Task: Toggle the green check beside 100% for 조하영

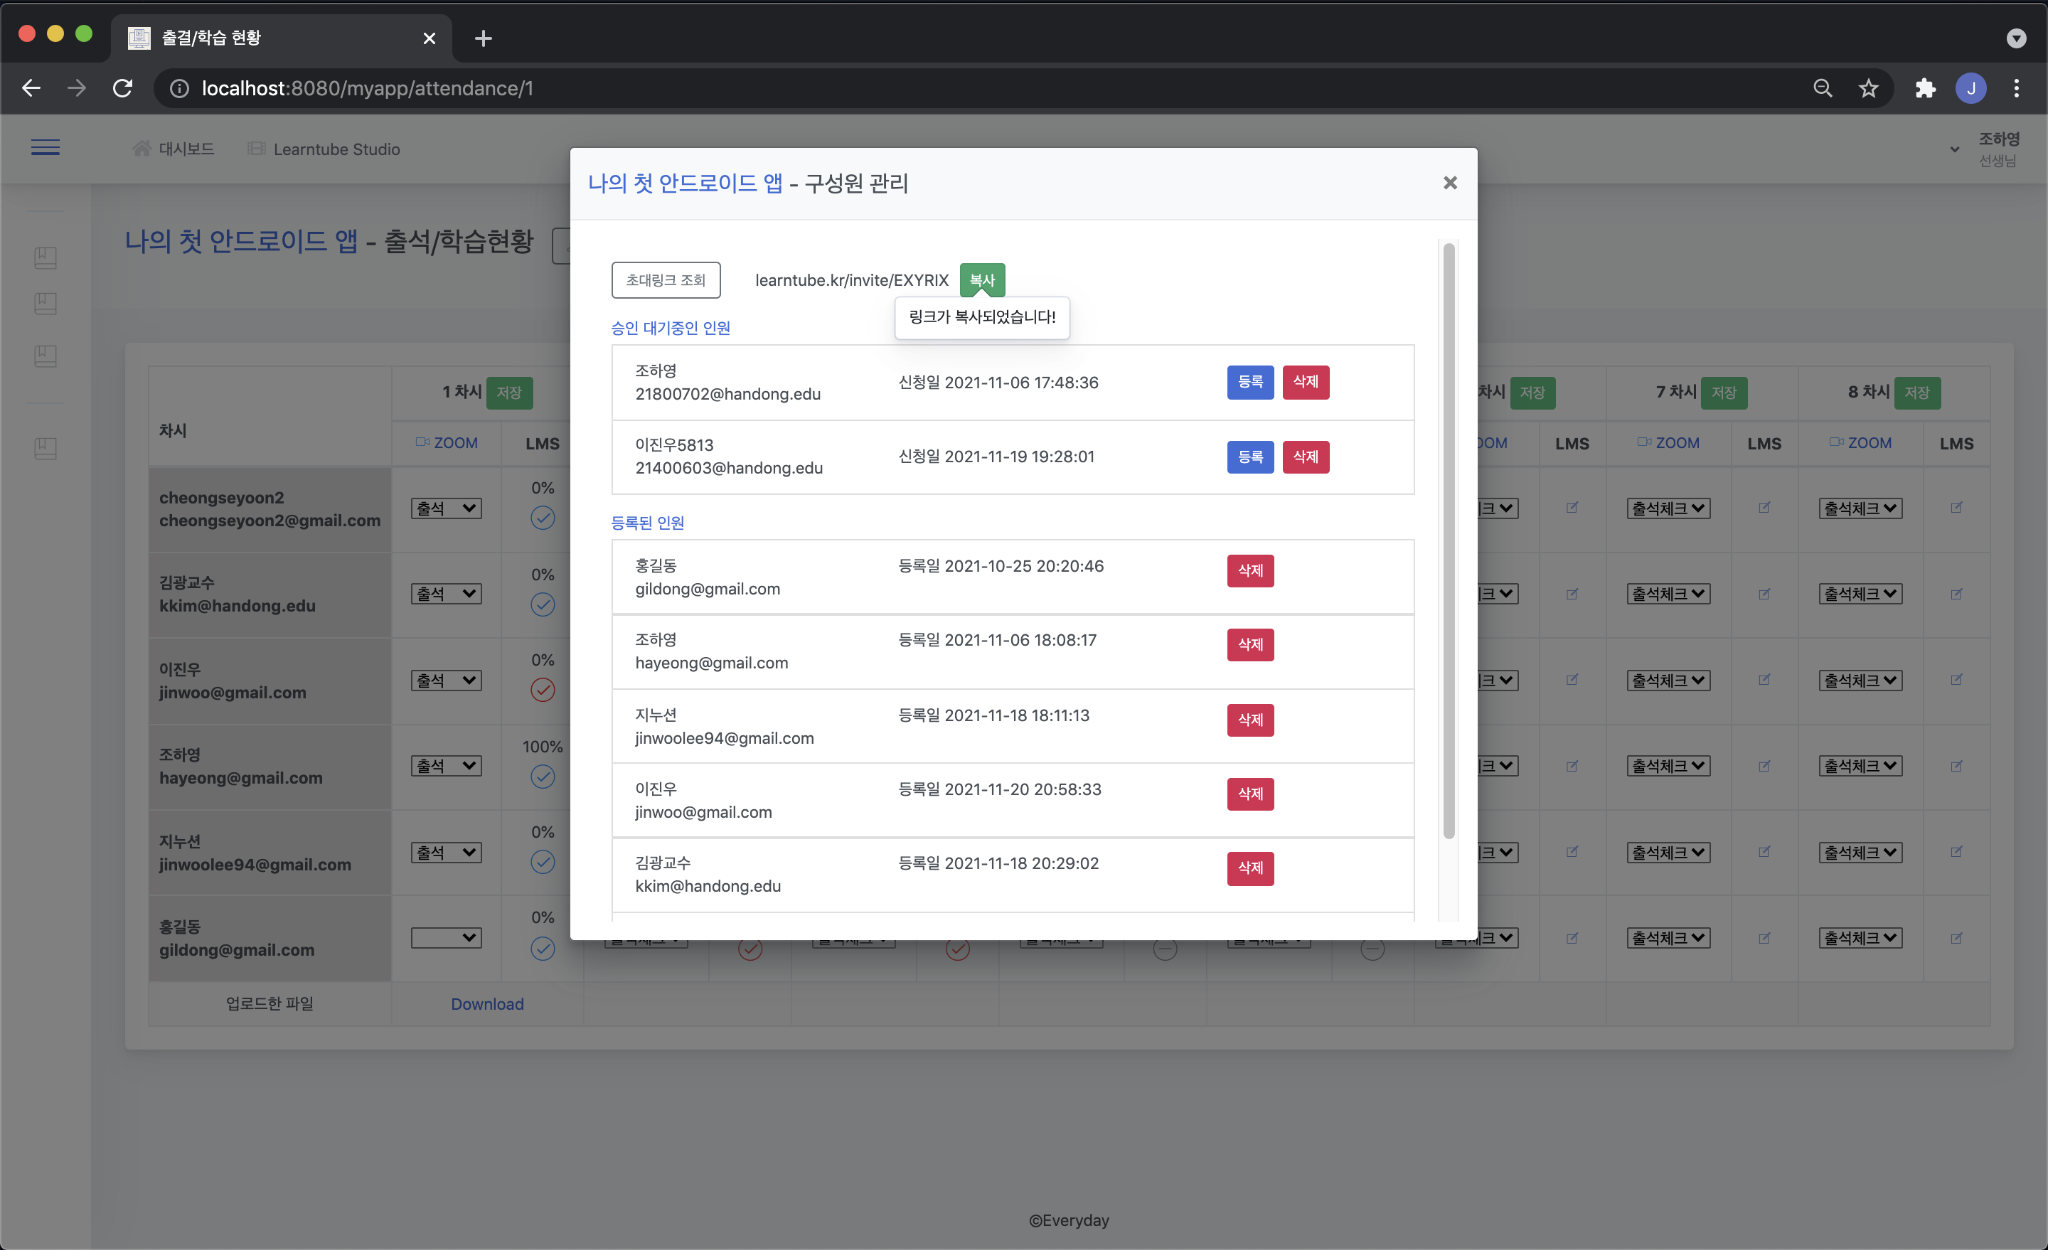Action: [x=542, y=777]
